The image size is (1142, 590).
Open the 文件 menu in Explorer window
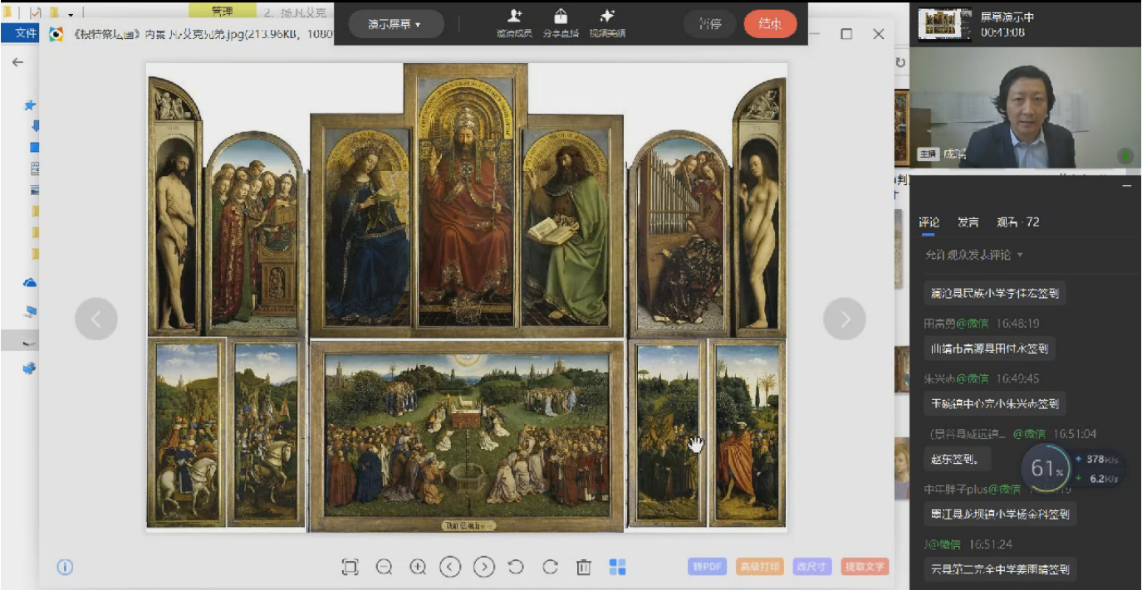tap(26, 33)
